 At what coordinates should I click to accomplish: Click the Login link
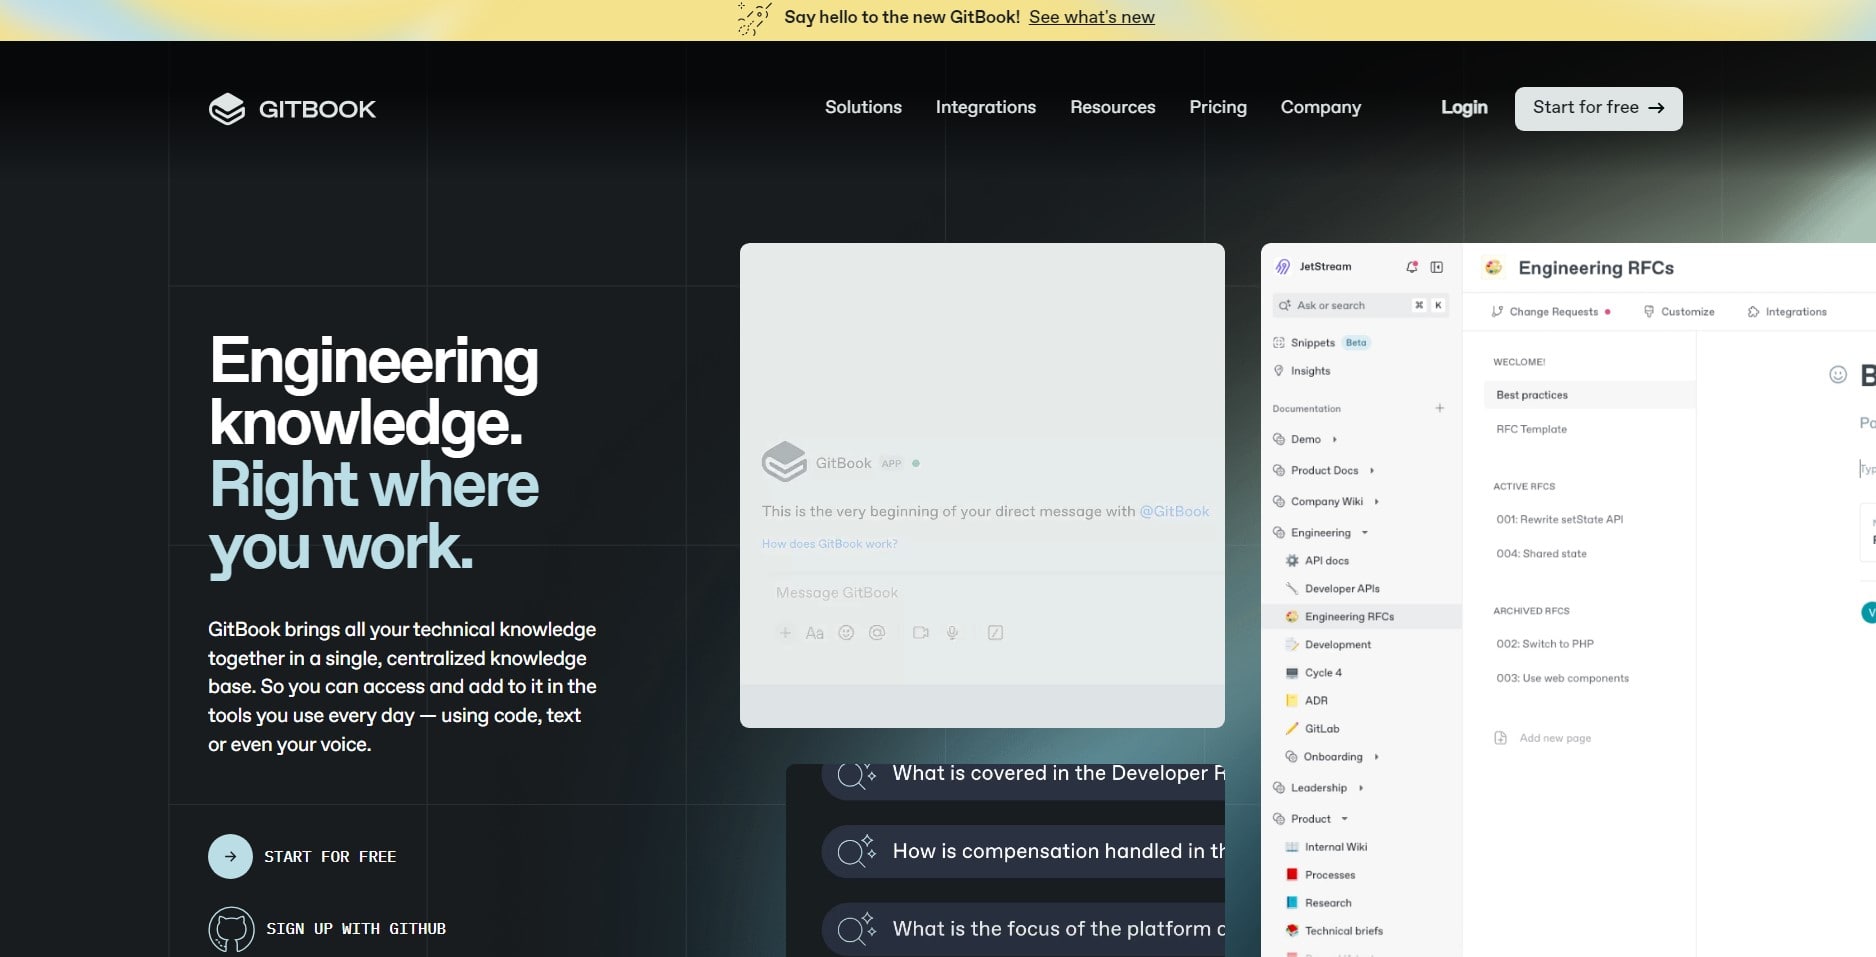[1464, 107]
